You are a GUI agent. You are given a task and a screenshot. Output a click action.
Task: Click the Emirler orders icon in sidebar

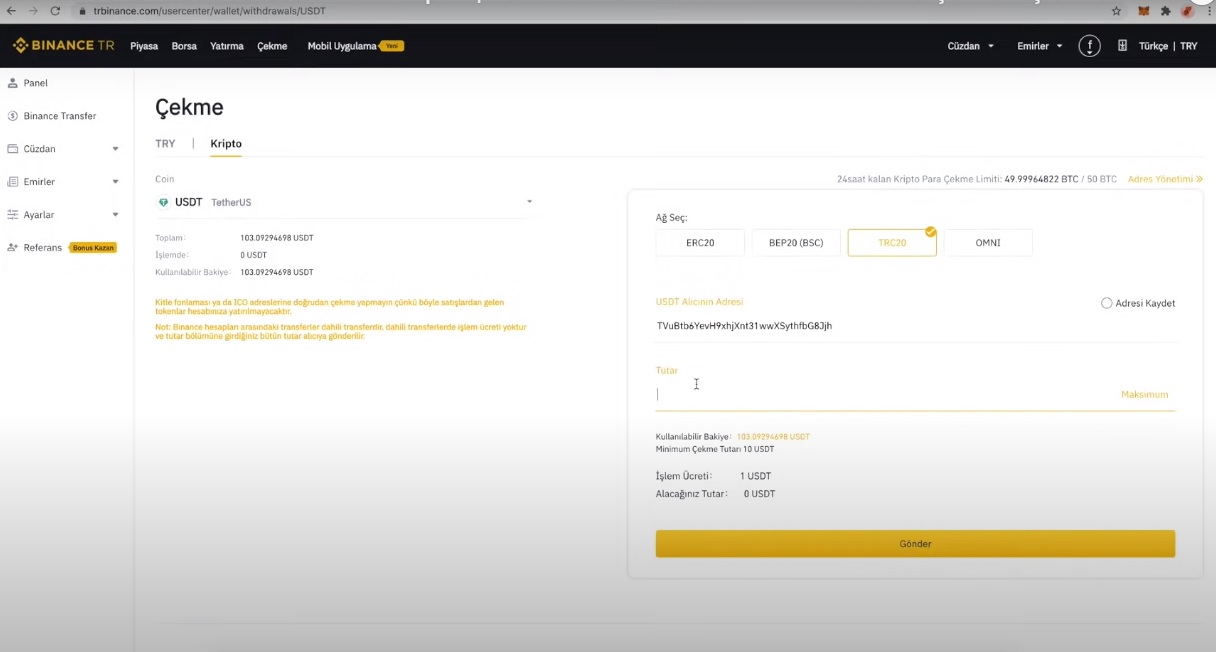pos(13,182)
